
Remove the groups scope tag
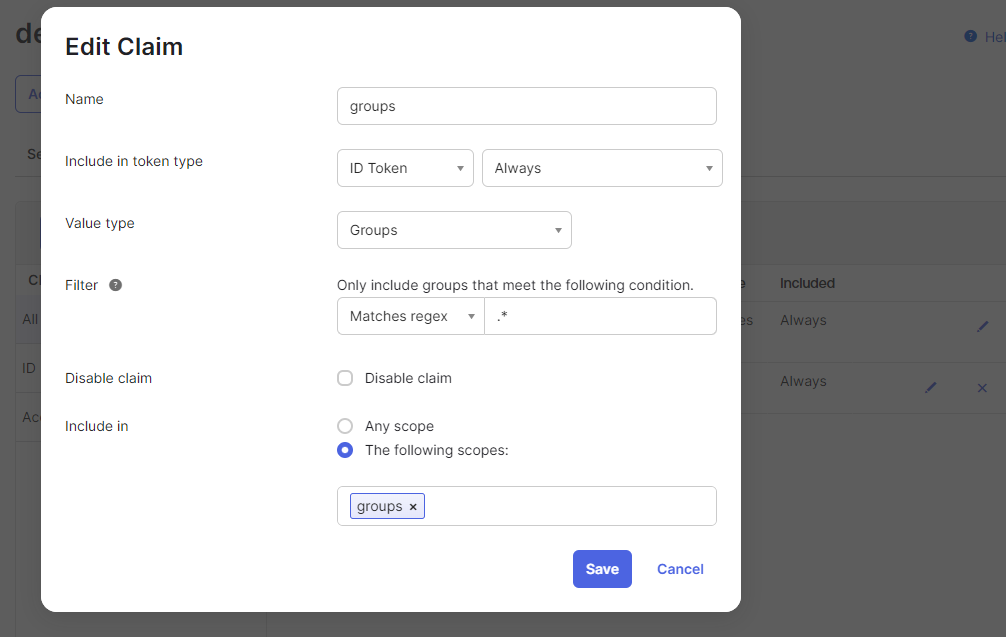(x=413, y=507)
